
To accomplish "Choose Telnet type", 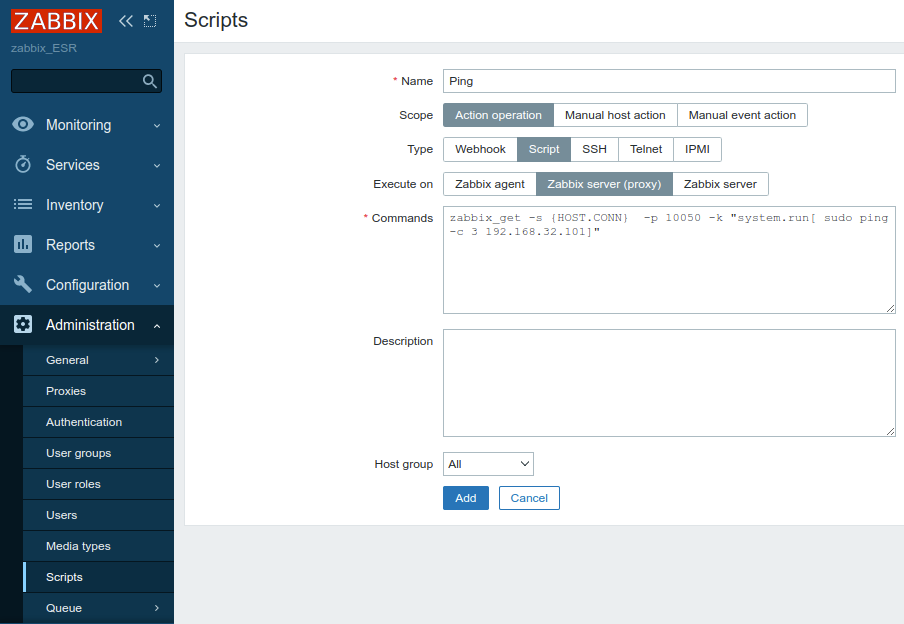I will pos(646,149).
